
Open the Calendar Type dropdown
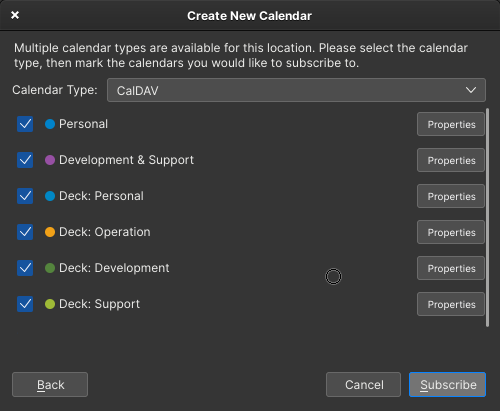coord(296,90)
